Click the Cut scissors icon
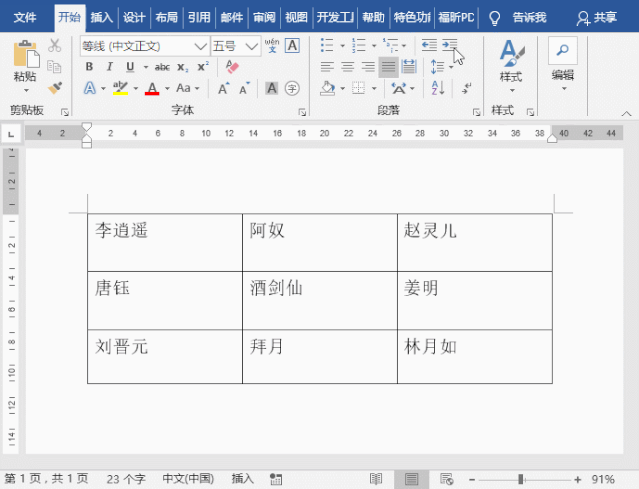 pyautogui.click(x=54, y=46)
